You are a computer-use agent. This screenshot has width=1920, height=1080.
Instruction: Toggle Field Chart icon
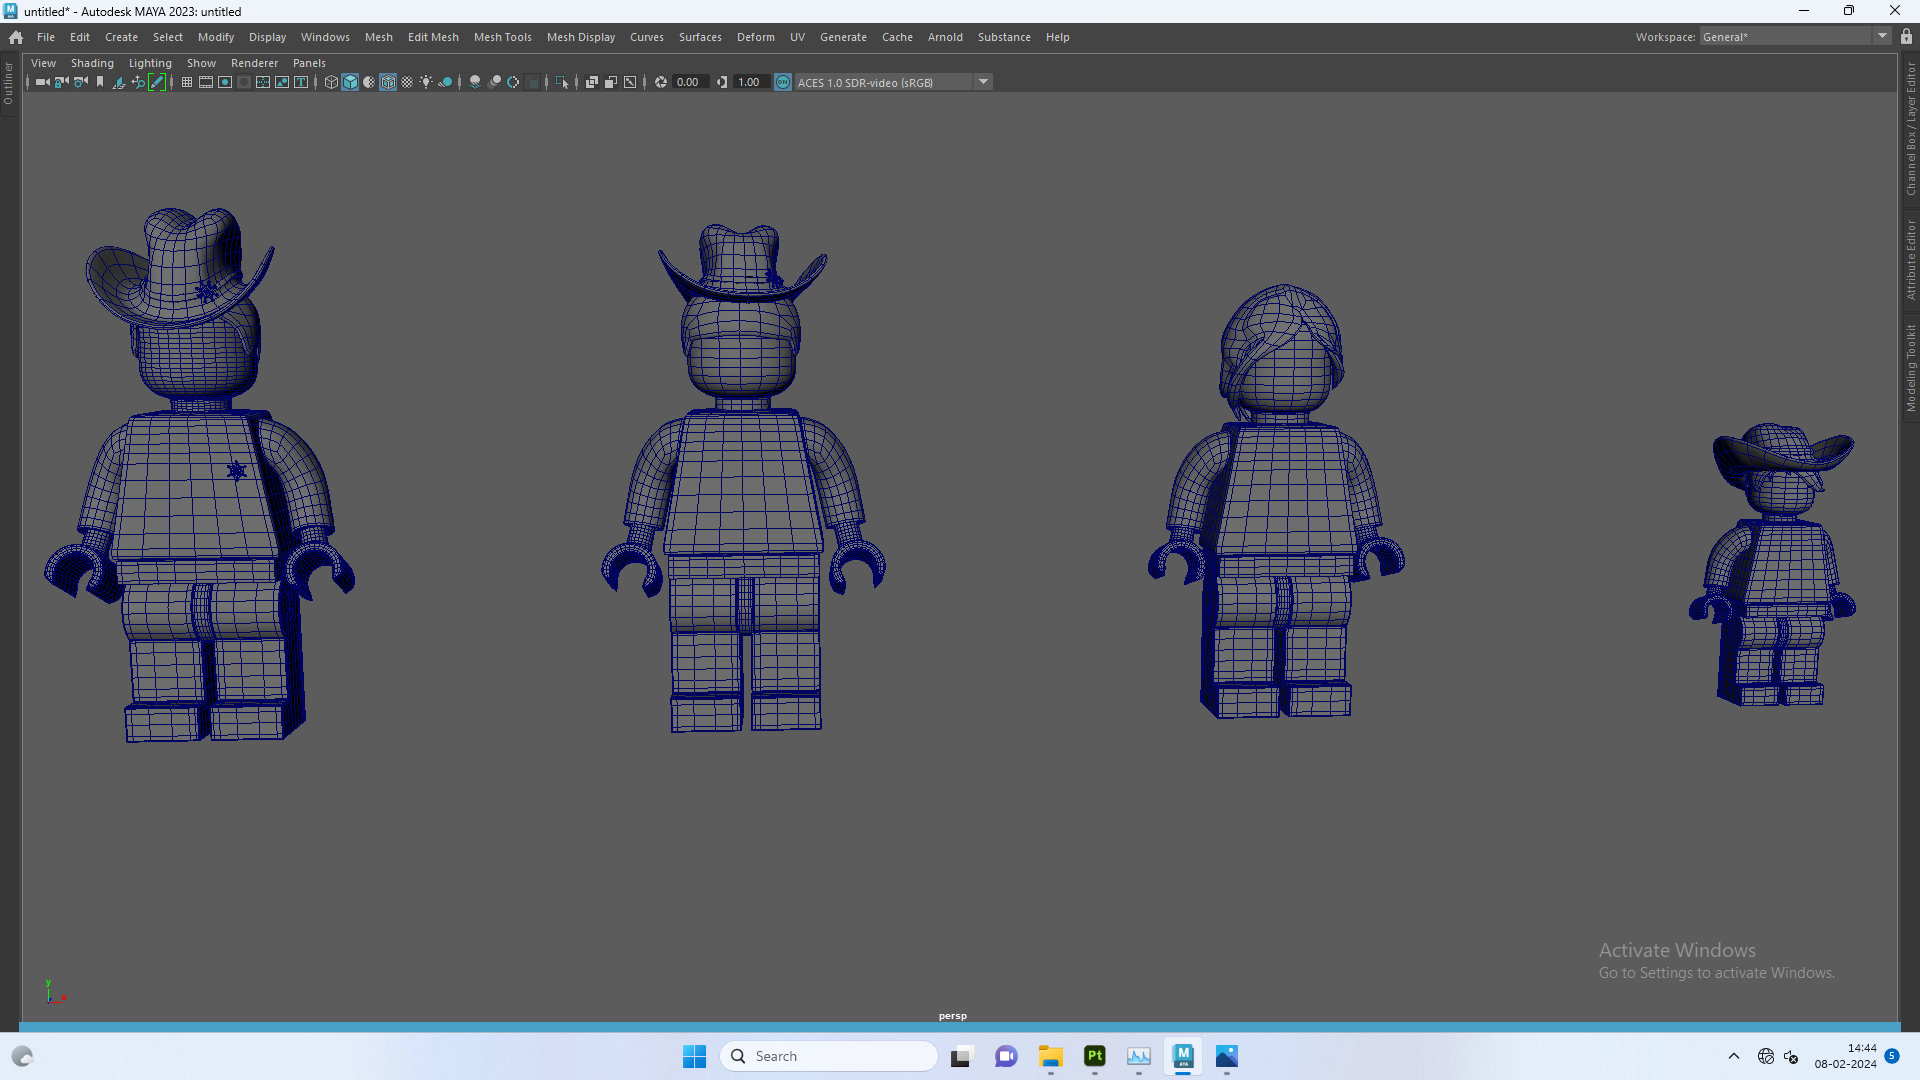coord(263,82)
